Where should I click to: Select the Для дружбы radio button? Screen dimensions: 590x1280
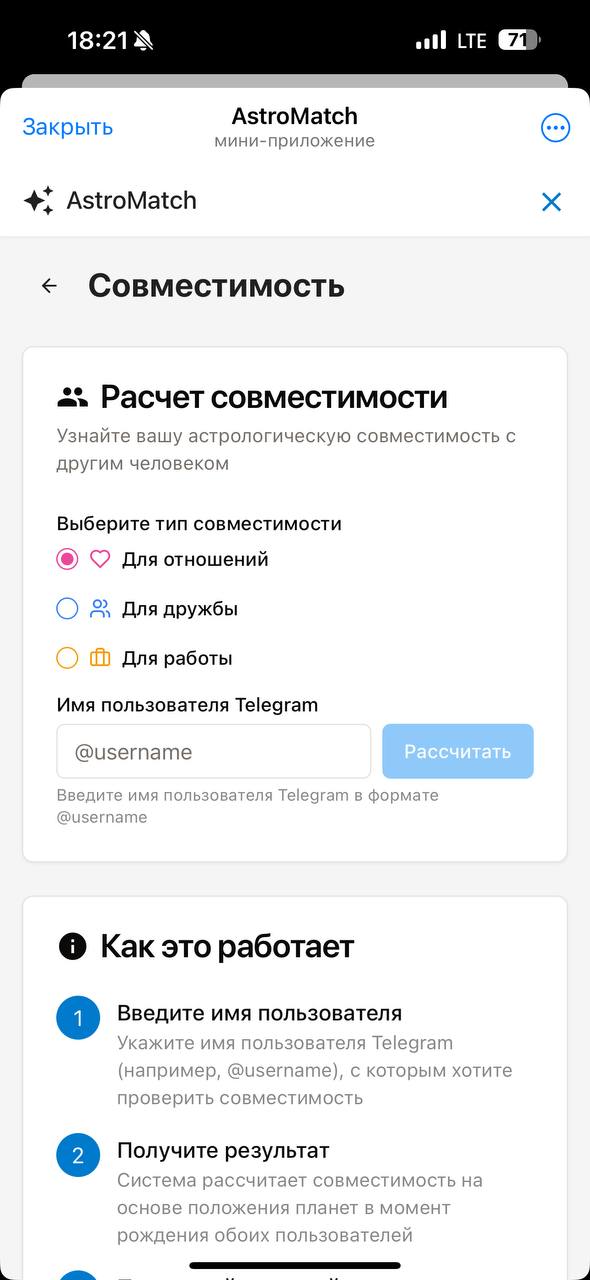[65, 608]
